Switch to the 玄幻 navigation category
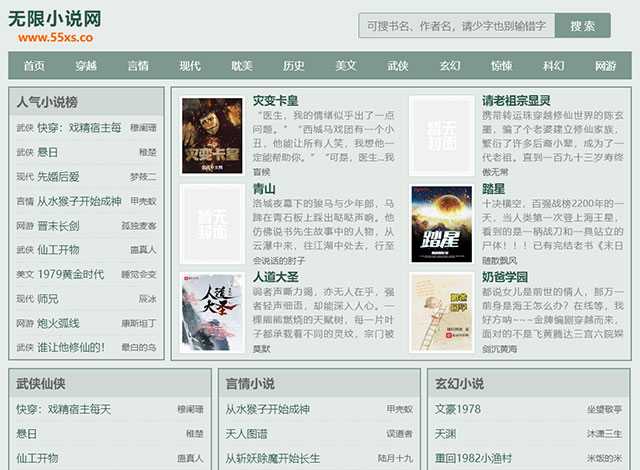 pyautogui.click(x=450, y=66)
